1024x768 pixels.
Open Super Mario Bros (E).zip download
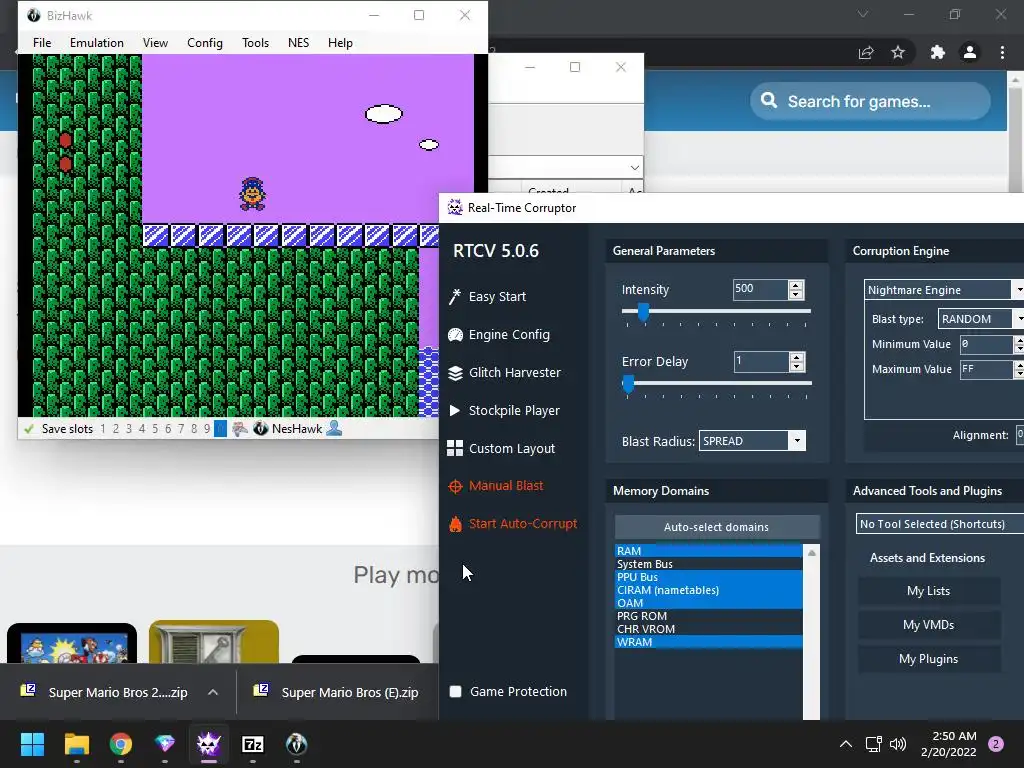tap(338, 692)
